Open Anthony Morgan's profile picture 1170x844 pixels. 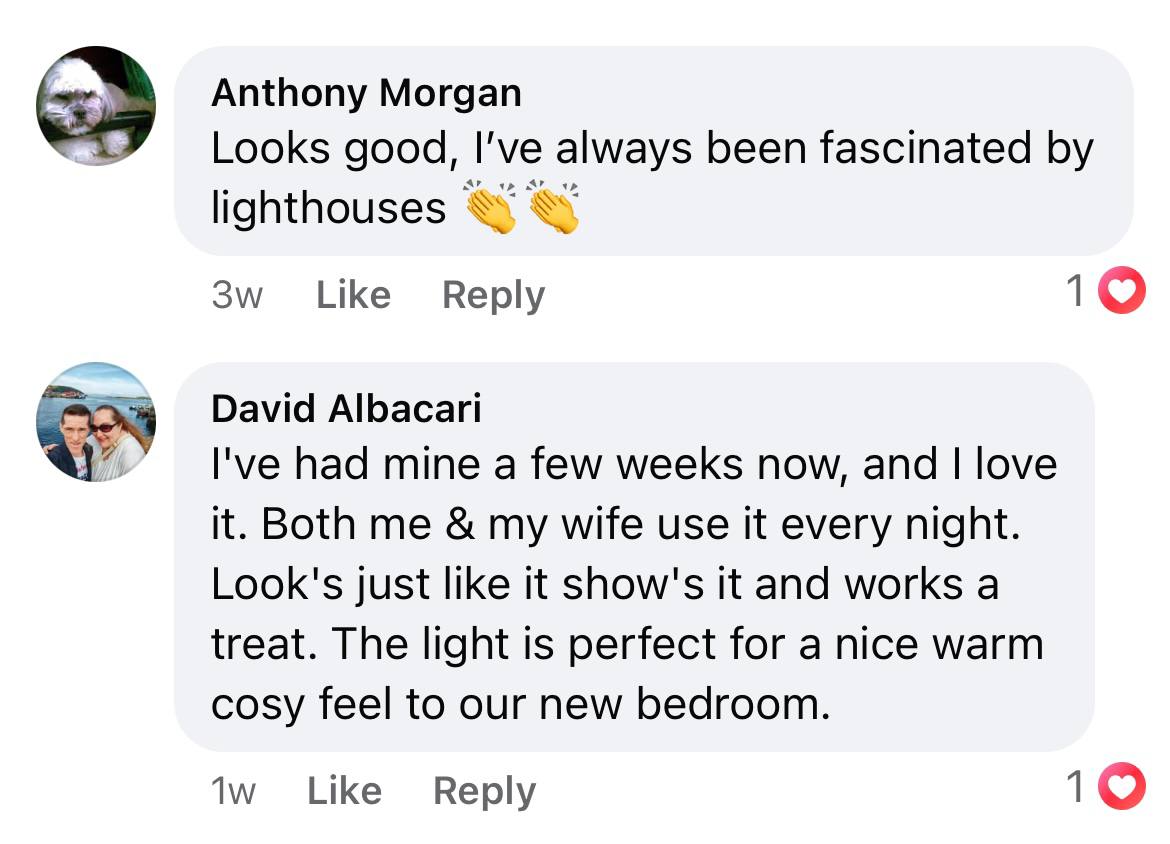click(x=96, y=105)
